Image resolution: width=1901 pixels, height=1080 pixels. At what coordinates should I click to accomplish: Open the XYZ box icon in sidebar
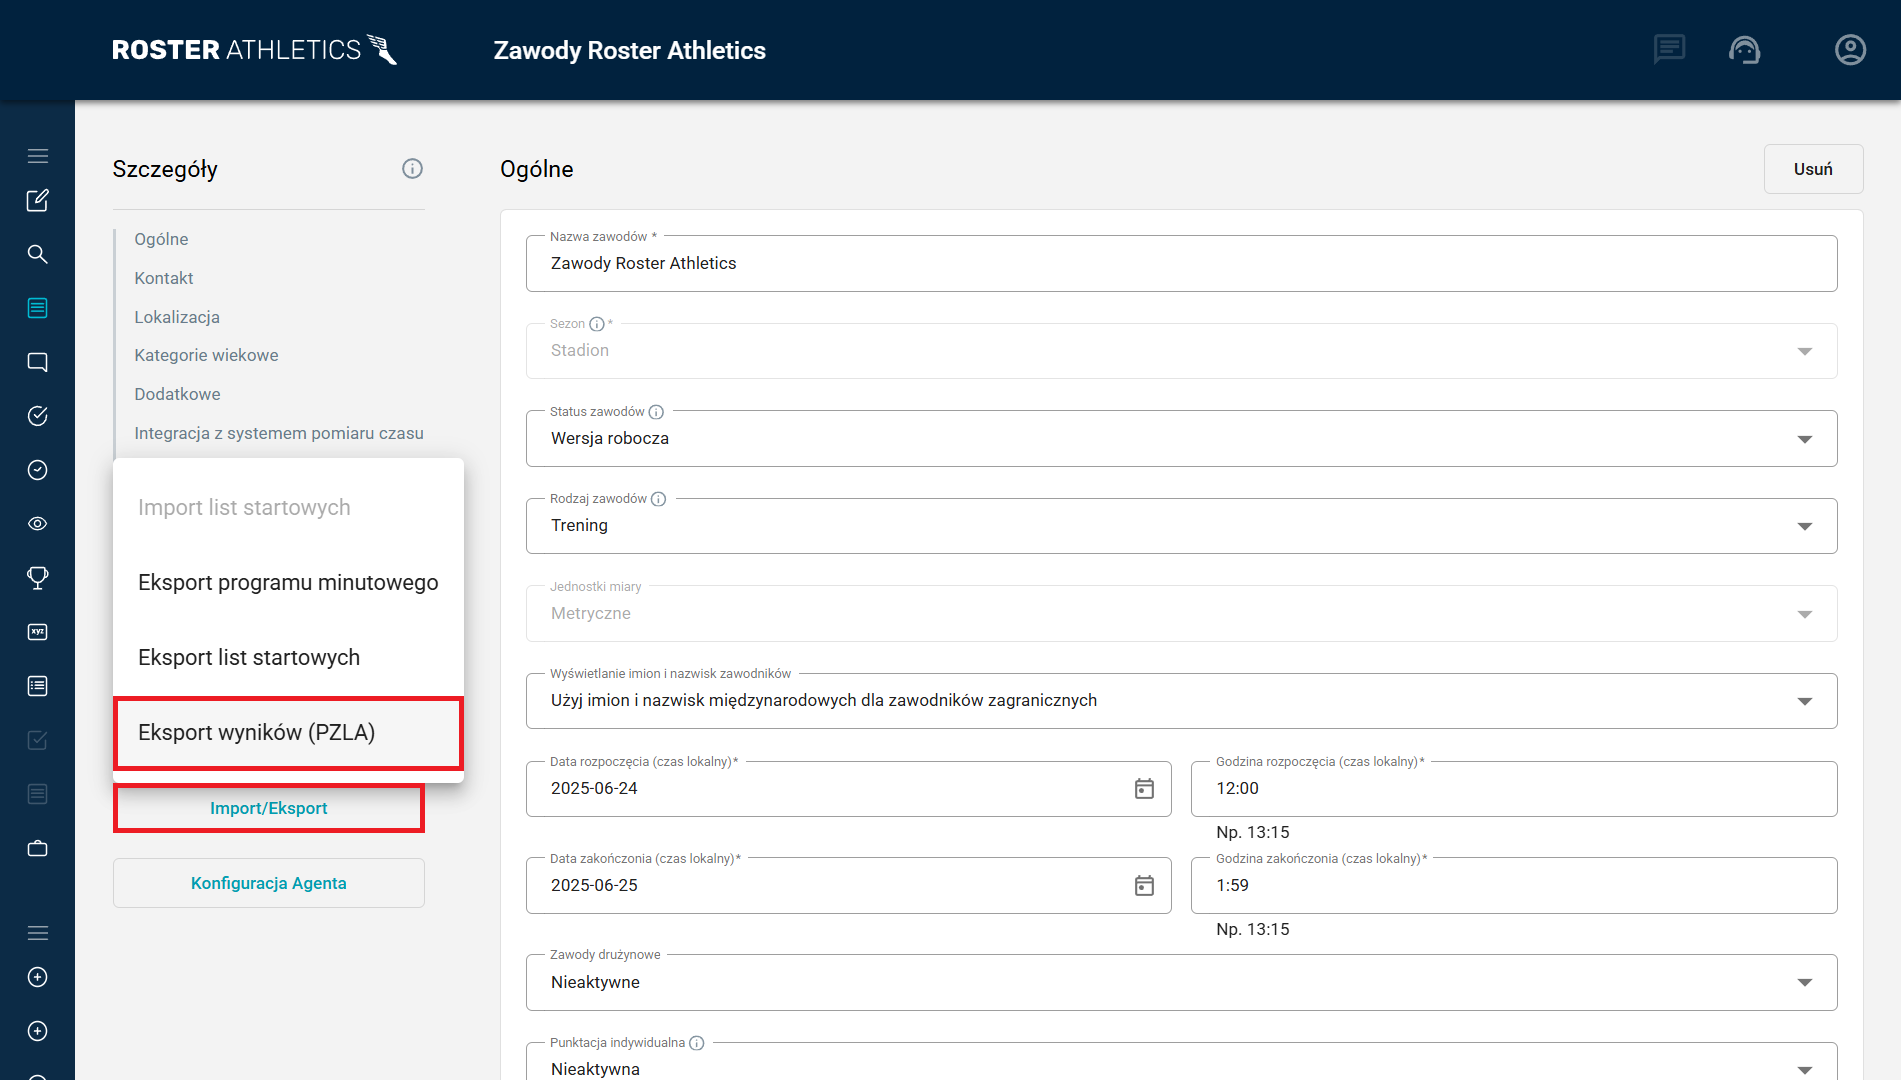37,632
